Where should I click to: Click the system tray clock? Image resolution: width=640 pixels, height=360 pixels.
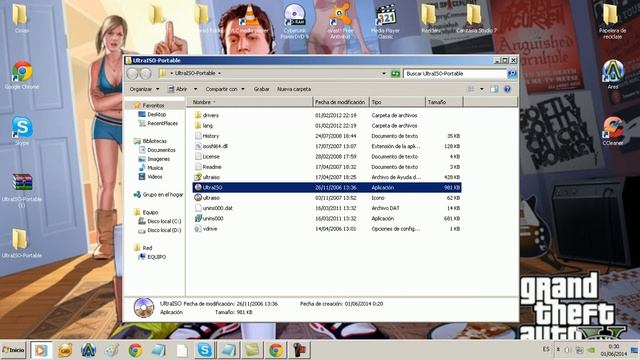614,350
